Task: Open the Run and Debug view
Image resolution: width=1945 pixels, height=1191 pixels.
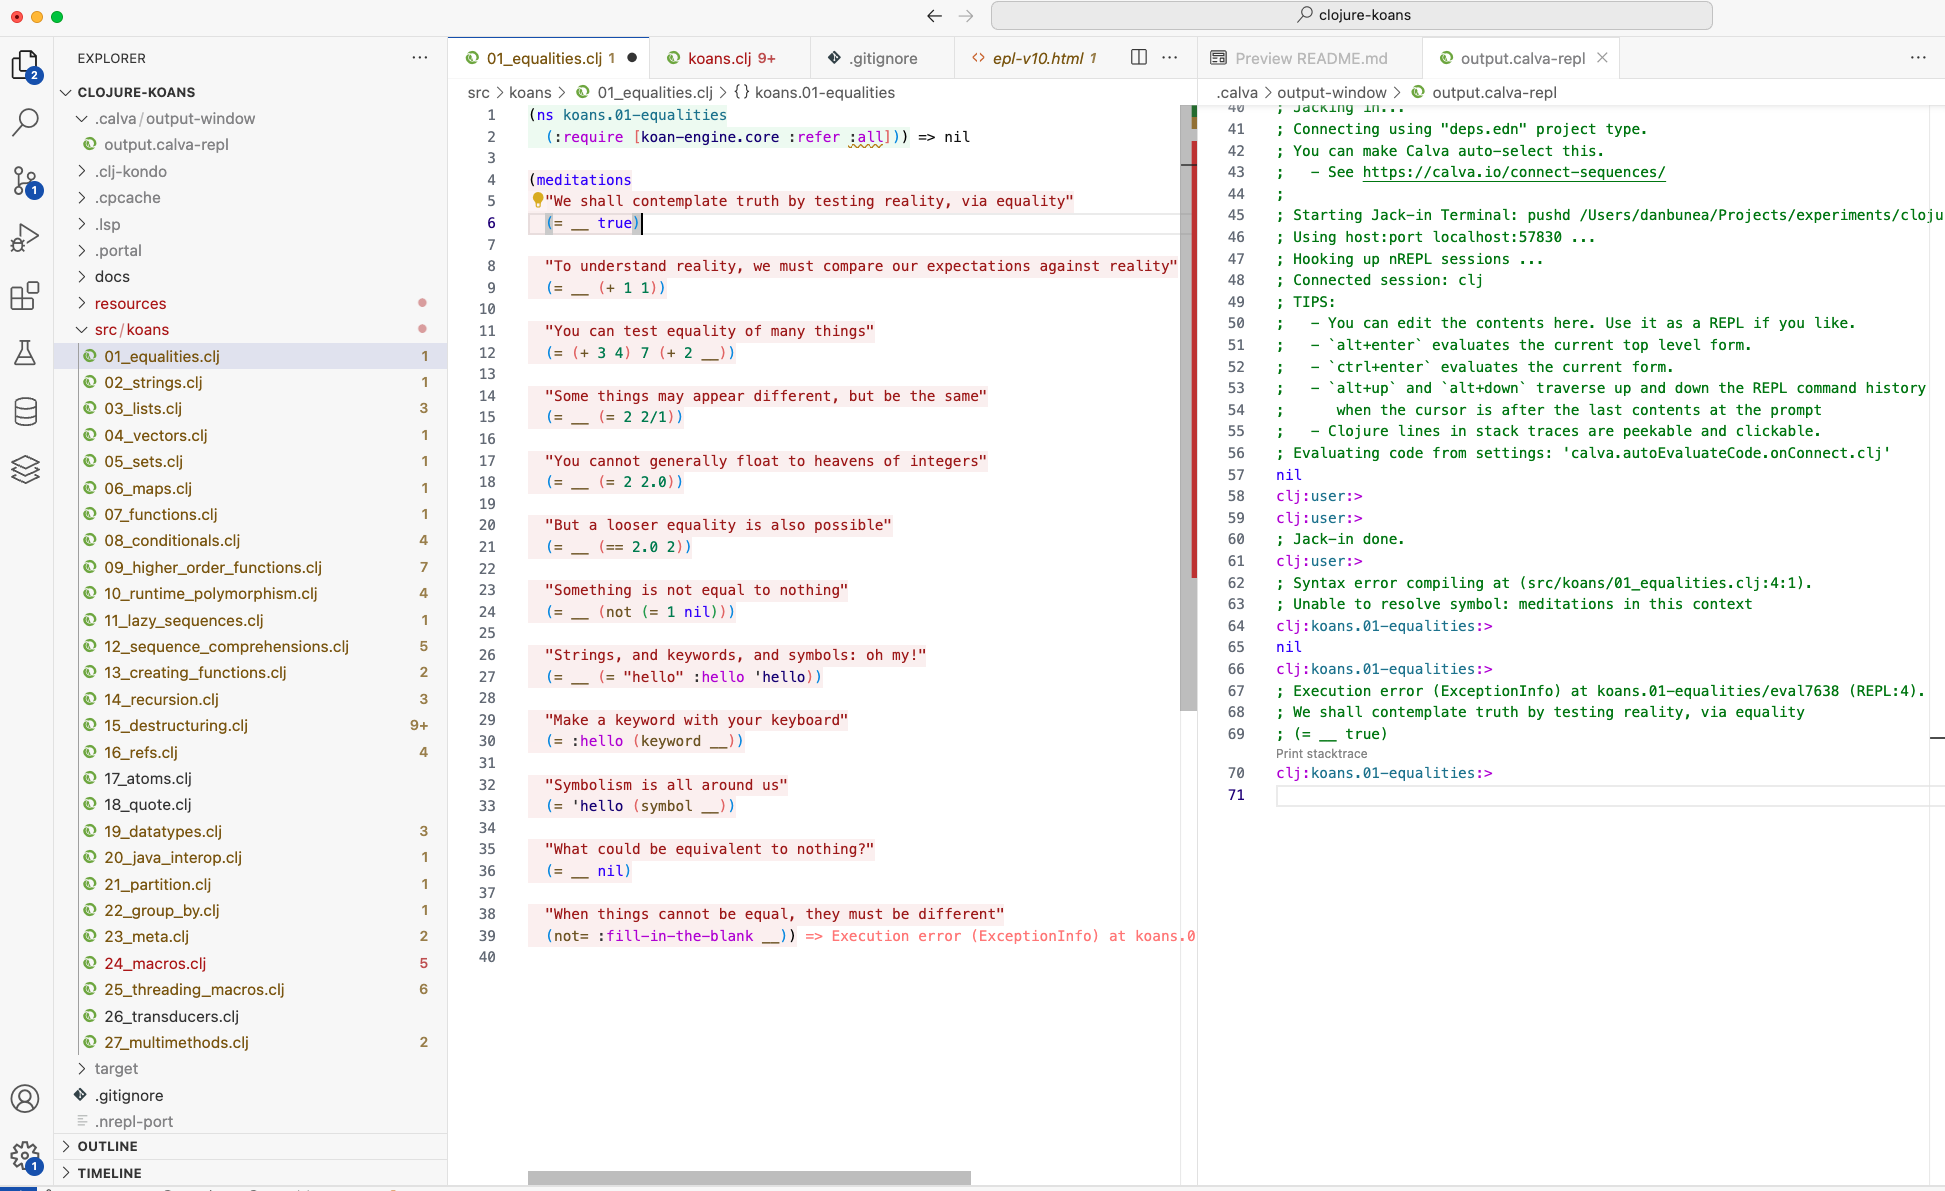Action: coord(25,238)
